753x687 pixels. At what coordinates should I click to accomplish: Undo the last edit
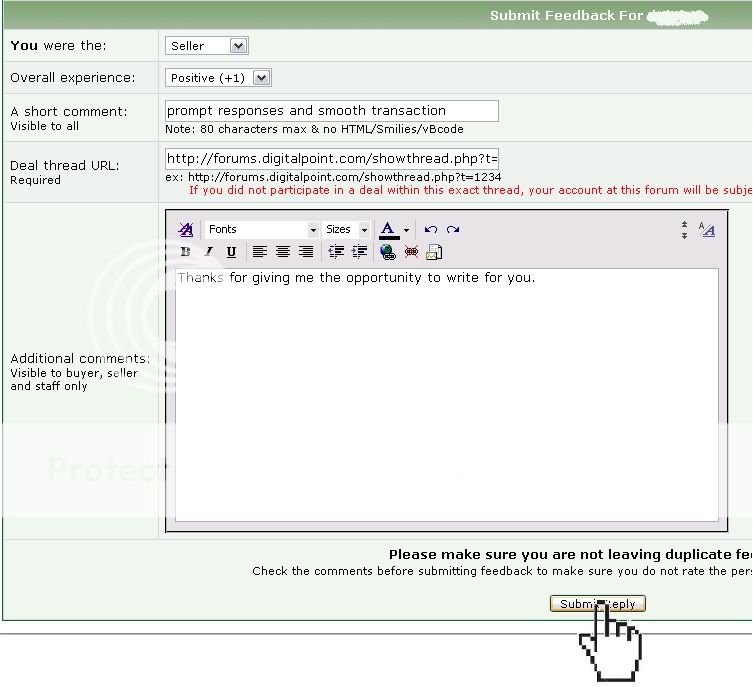[430, 229]
